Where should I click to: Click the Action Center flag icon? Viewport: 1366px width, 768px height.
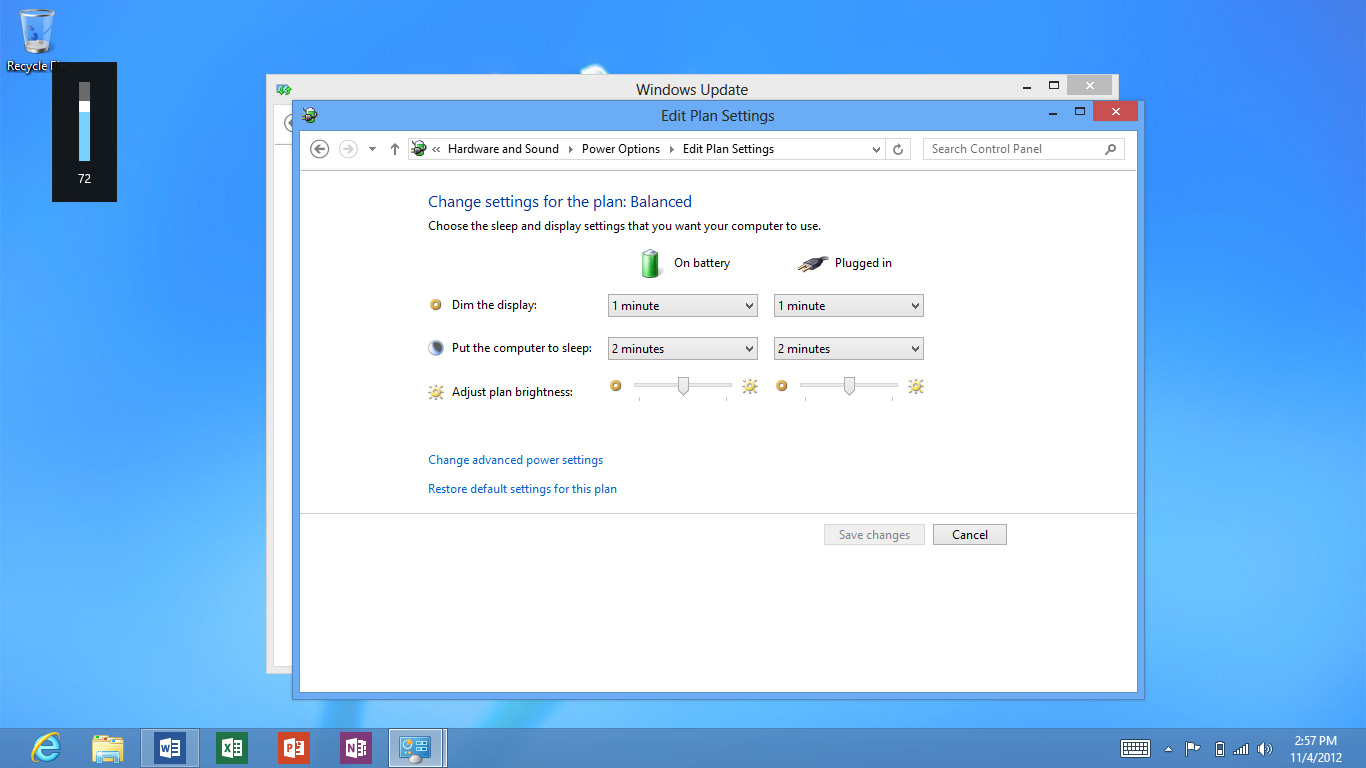[x=1192, y=749]
